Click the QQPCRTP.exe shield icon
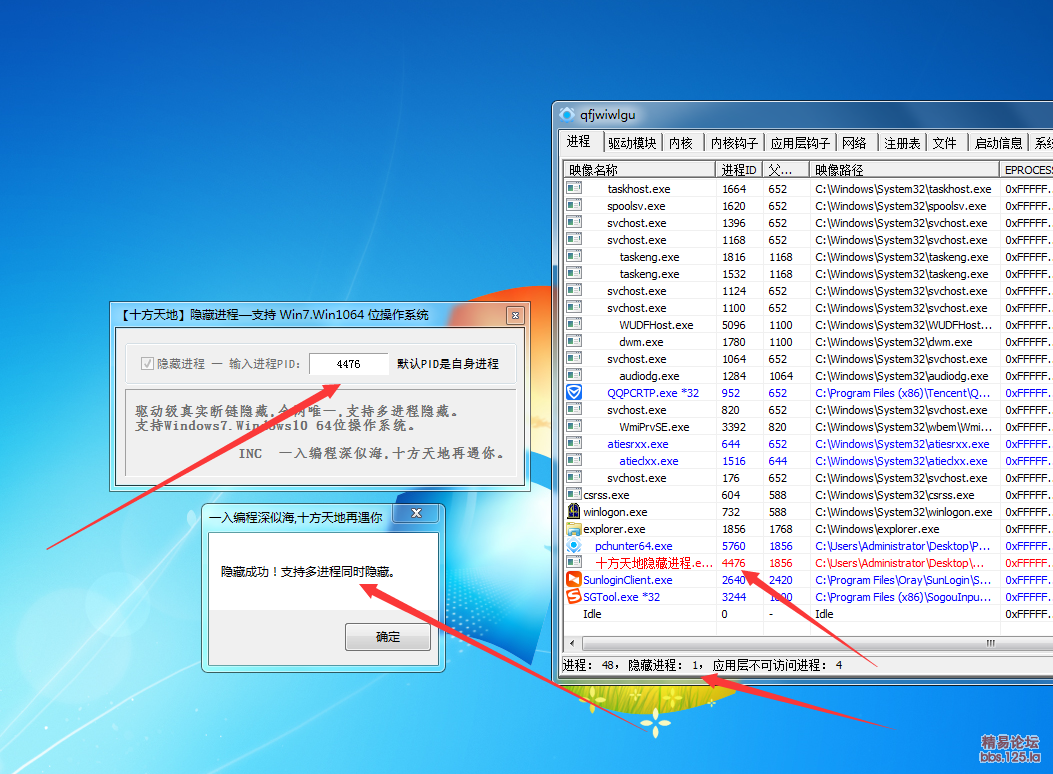1053x774 pixels. tap(574, 393)
